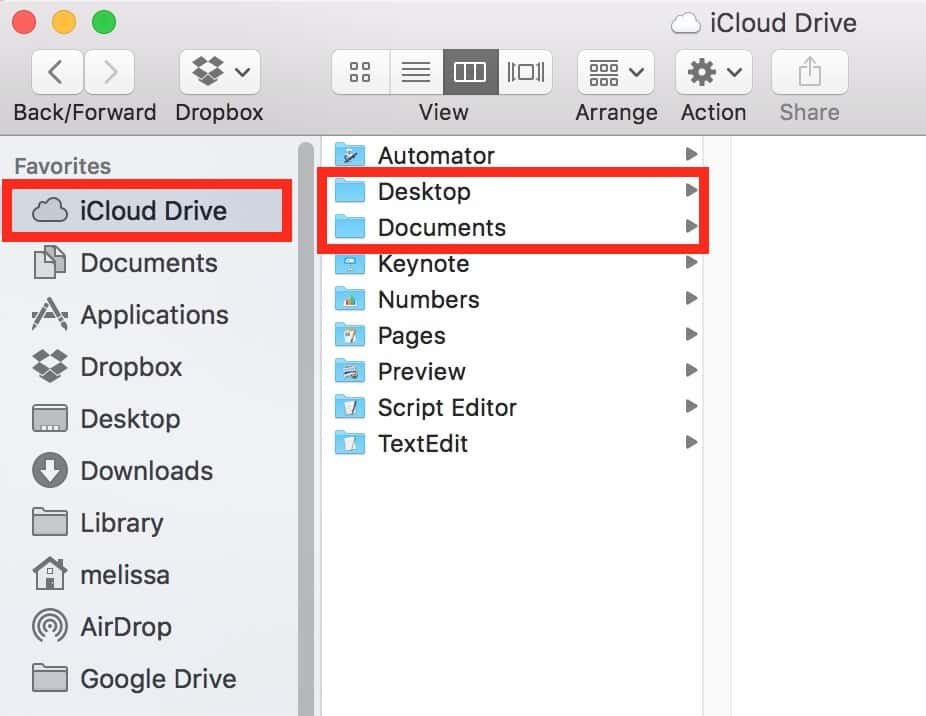
Task: Open the Arrange dropdown menu
Action: pyautogui.click(x=616, y=72)
